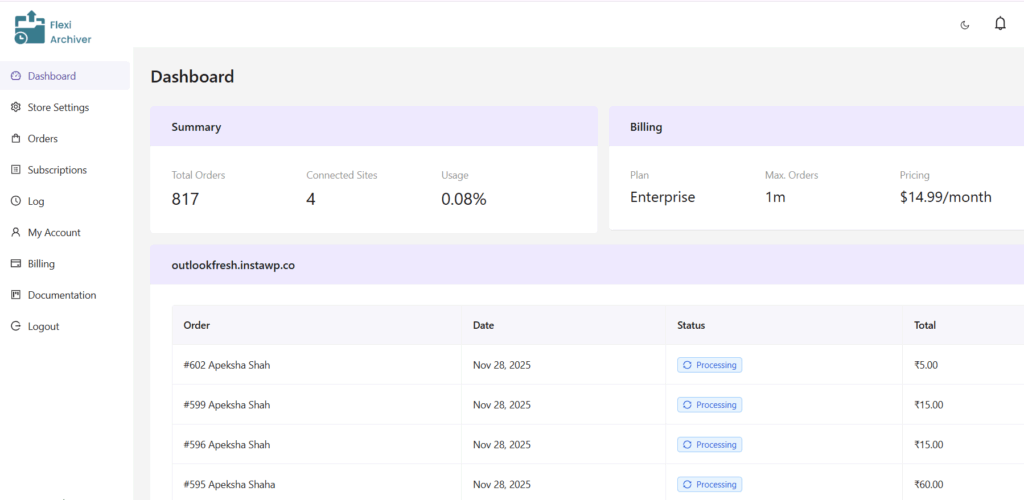Screen dimensions: 1024x500
Task: Click the outlookfresh.instawp.co site heading
Action: pyautogui.click(x=233, y=266)
